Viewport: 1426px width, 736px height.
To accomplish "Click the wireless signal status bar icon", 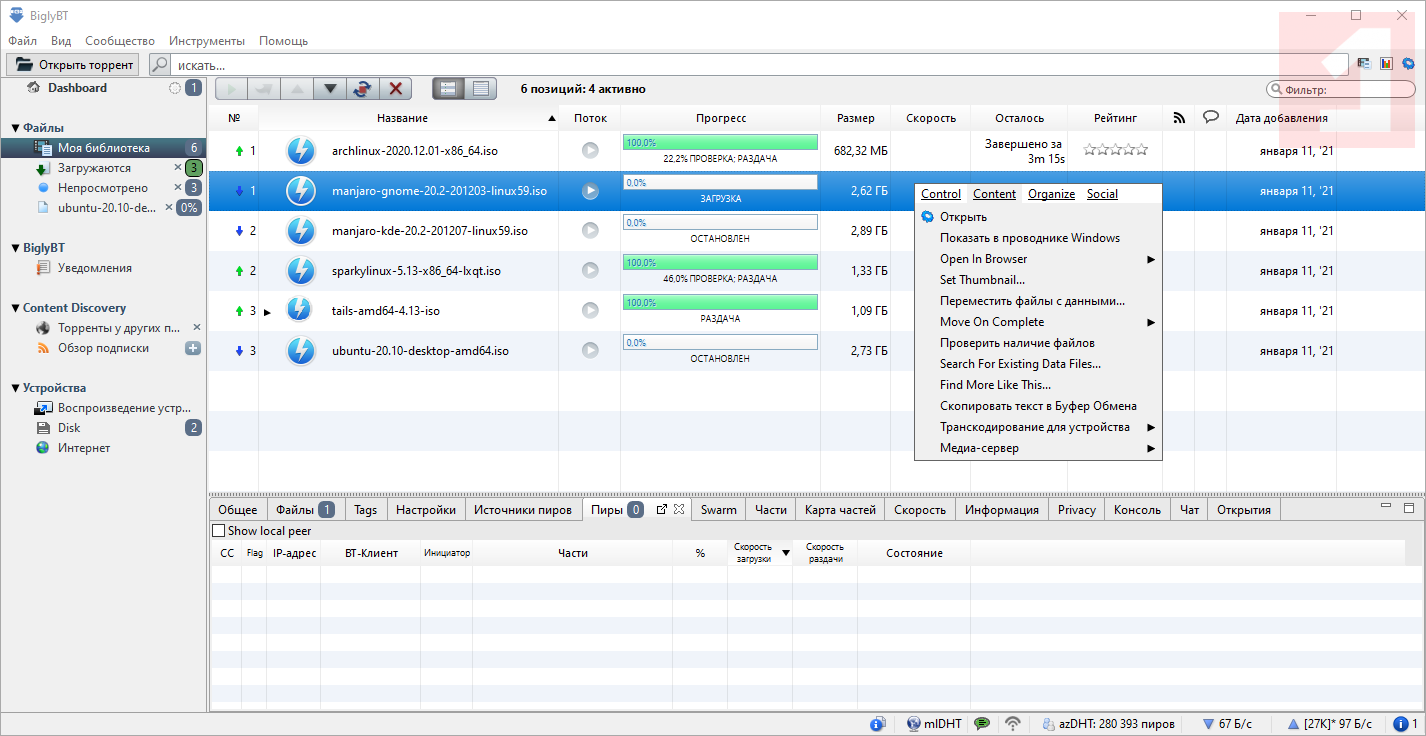I will click(1013, 724).
